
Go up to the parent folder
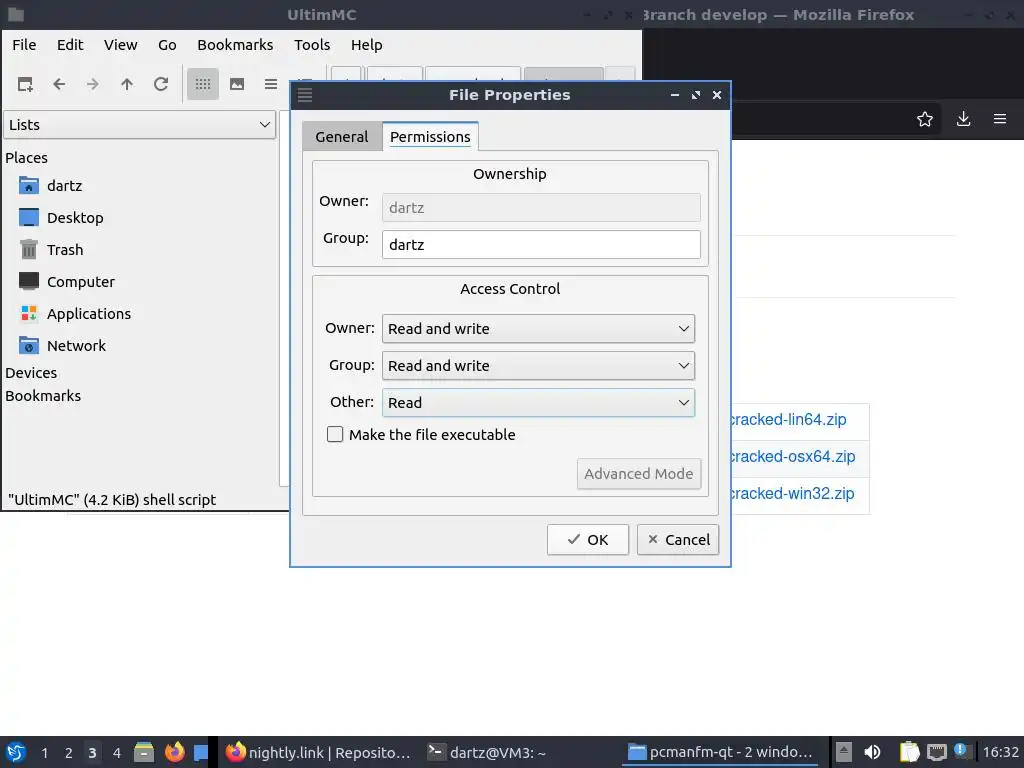[127, 84]
